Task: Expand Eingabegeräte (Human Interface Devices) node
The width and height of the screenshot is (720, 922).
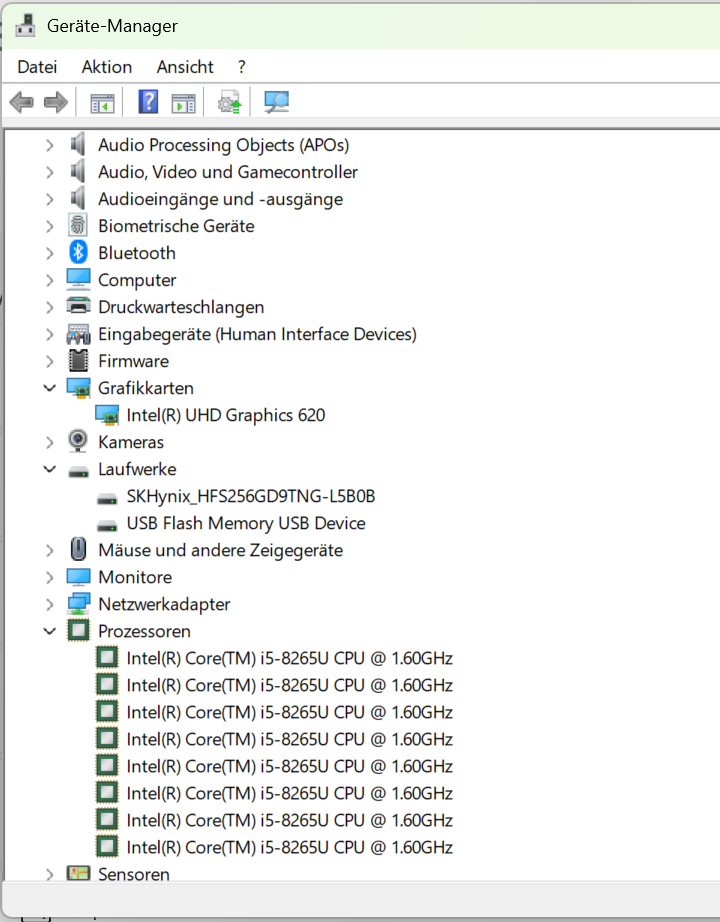Action: (x=50, y=335)
